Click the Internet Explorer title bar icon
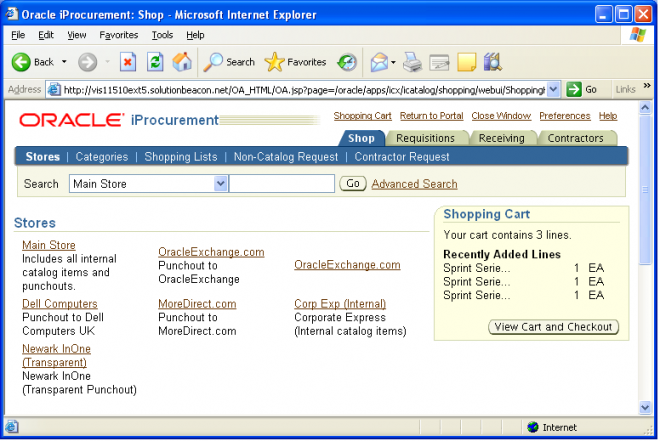 11,14
